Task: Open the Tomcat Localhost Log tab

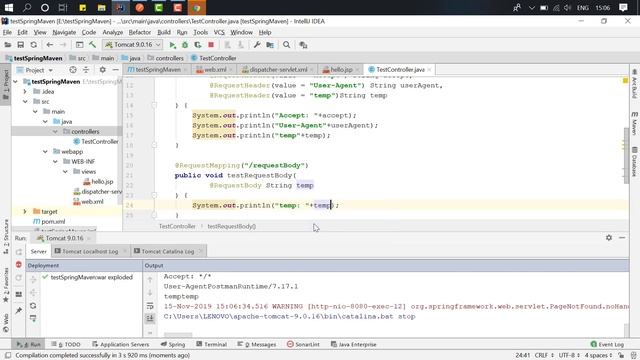Action: pyautogui.click(x=90, y=251)
